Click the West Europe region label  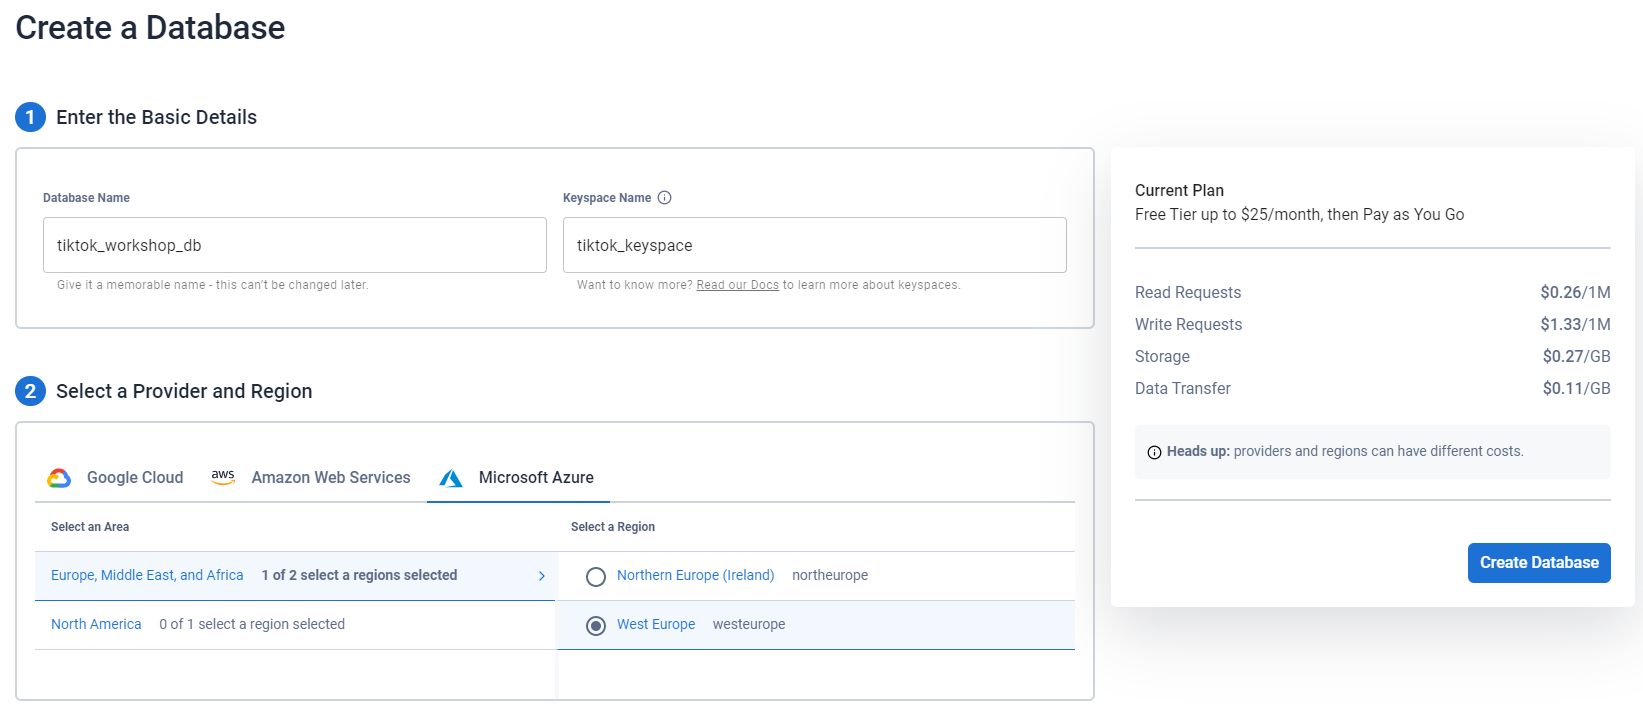655,624
